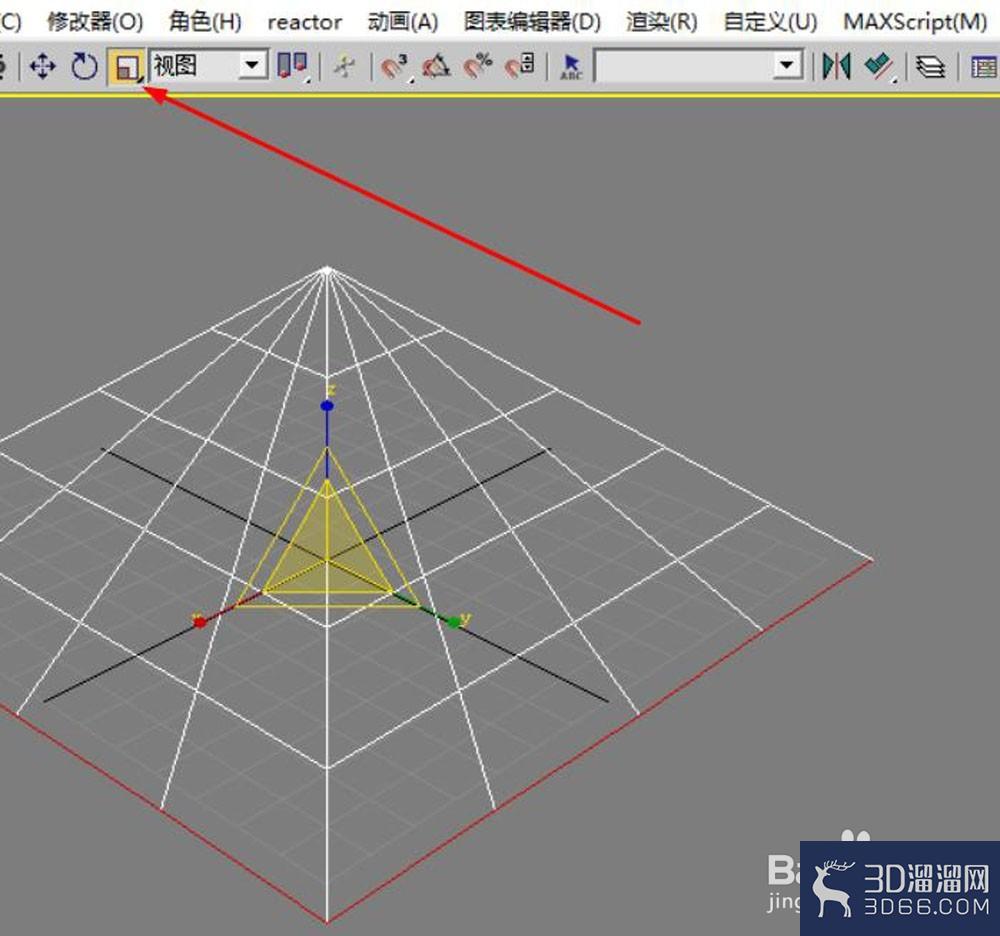Image resolution: width=1000 pixels, height=936 pixels.
Task: Toggle the 3D Snaps magnet
Action: (395, 67)
